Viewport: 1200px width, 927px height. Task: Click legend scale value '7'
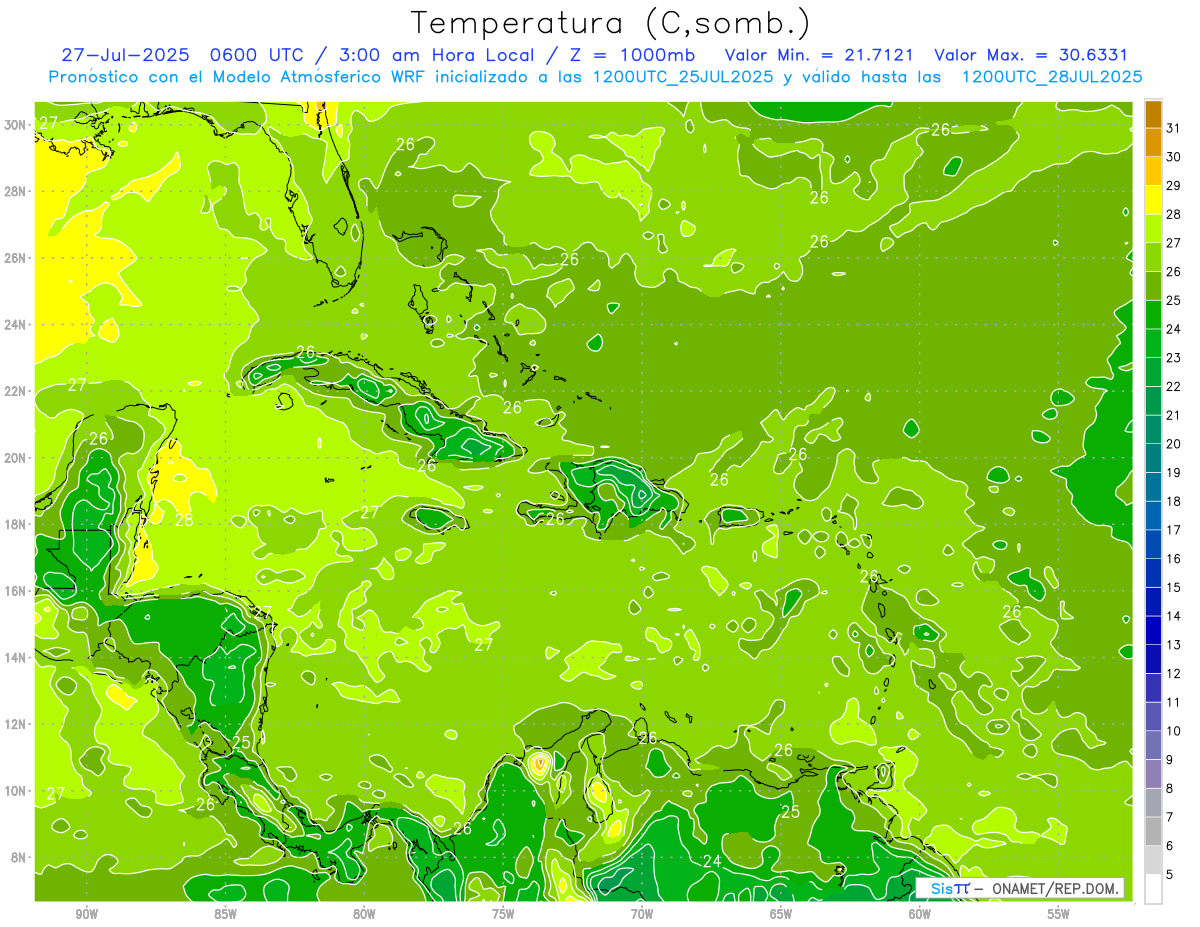1171,817
